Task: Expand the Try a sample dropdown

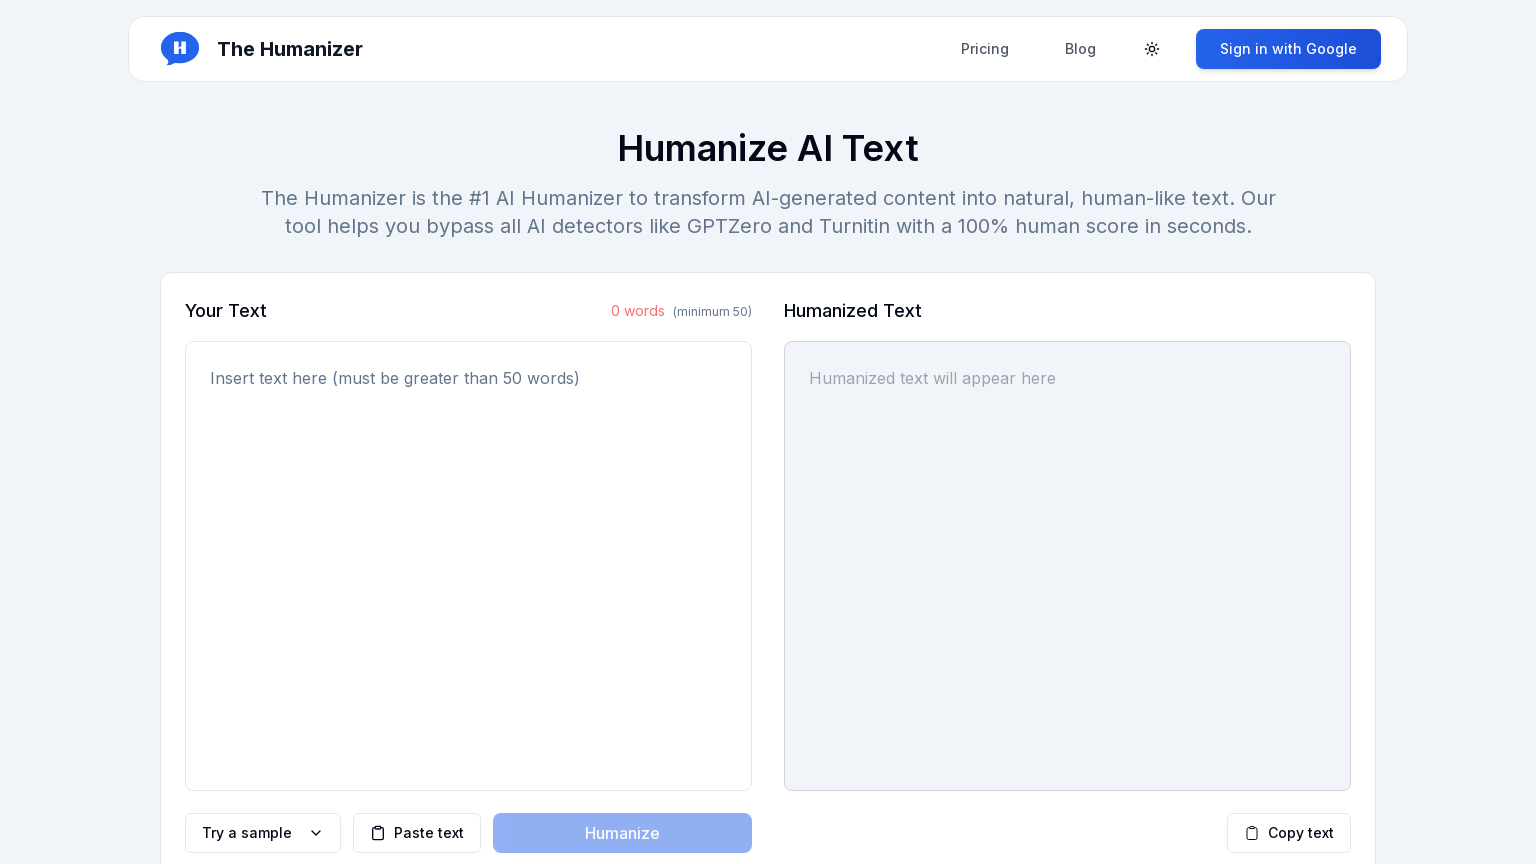Action: coord(263,833)
